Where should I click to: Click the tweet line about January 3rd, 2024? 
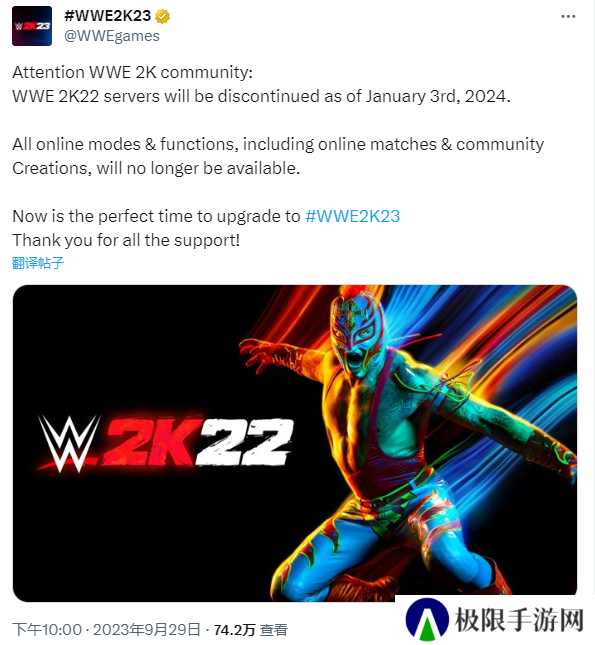click(x=261, y=97)
